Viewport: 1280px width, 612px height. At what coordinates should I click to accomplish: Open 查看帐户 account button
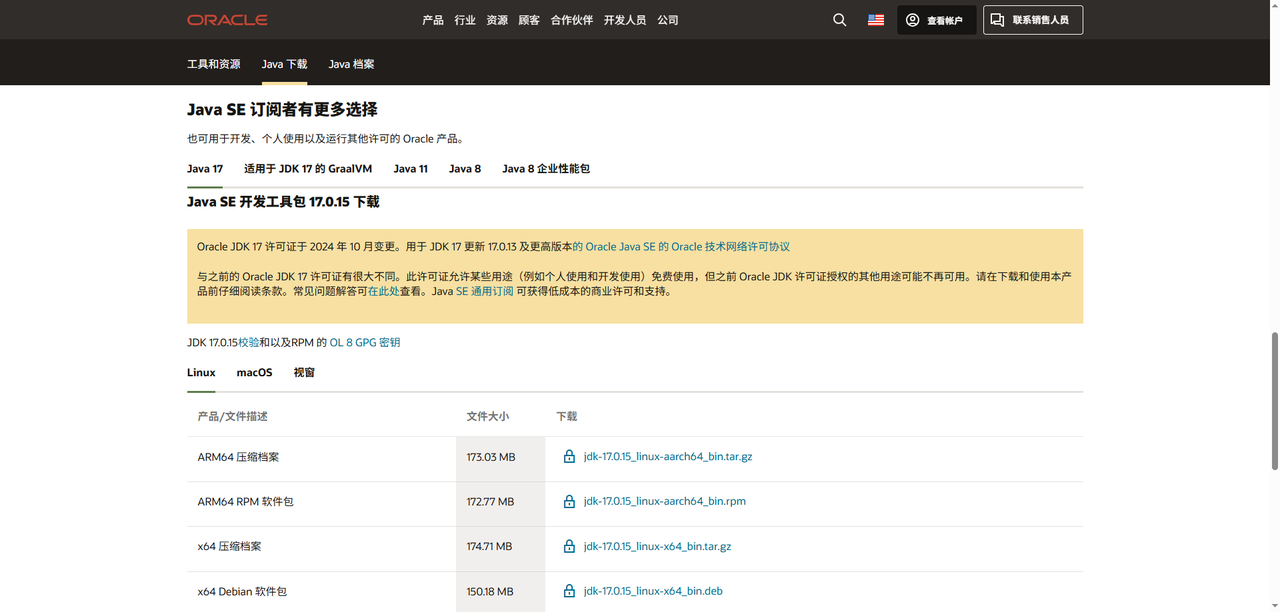(x=937, y=20)
